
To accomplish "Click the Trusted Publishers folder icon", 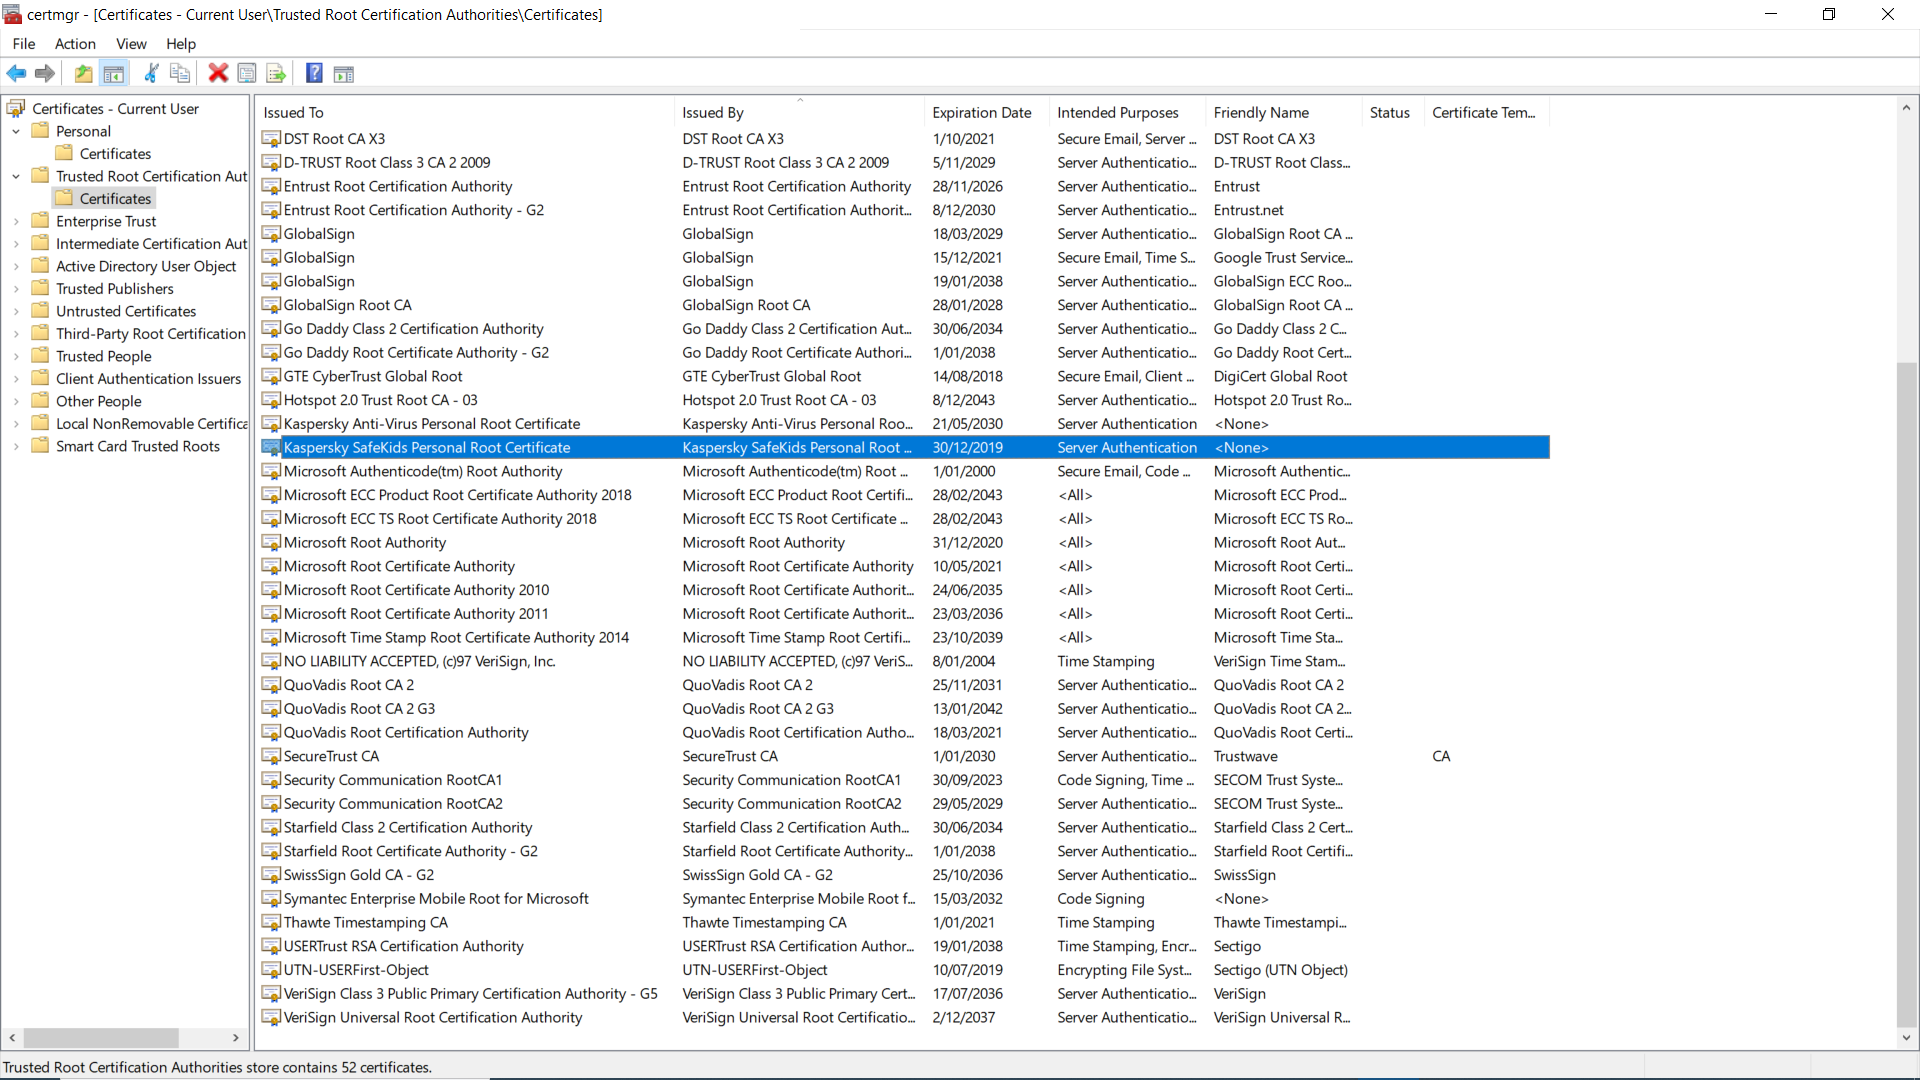I will 40,289.
